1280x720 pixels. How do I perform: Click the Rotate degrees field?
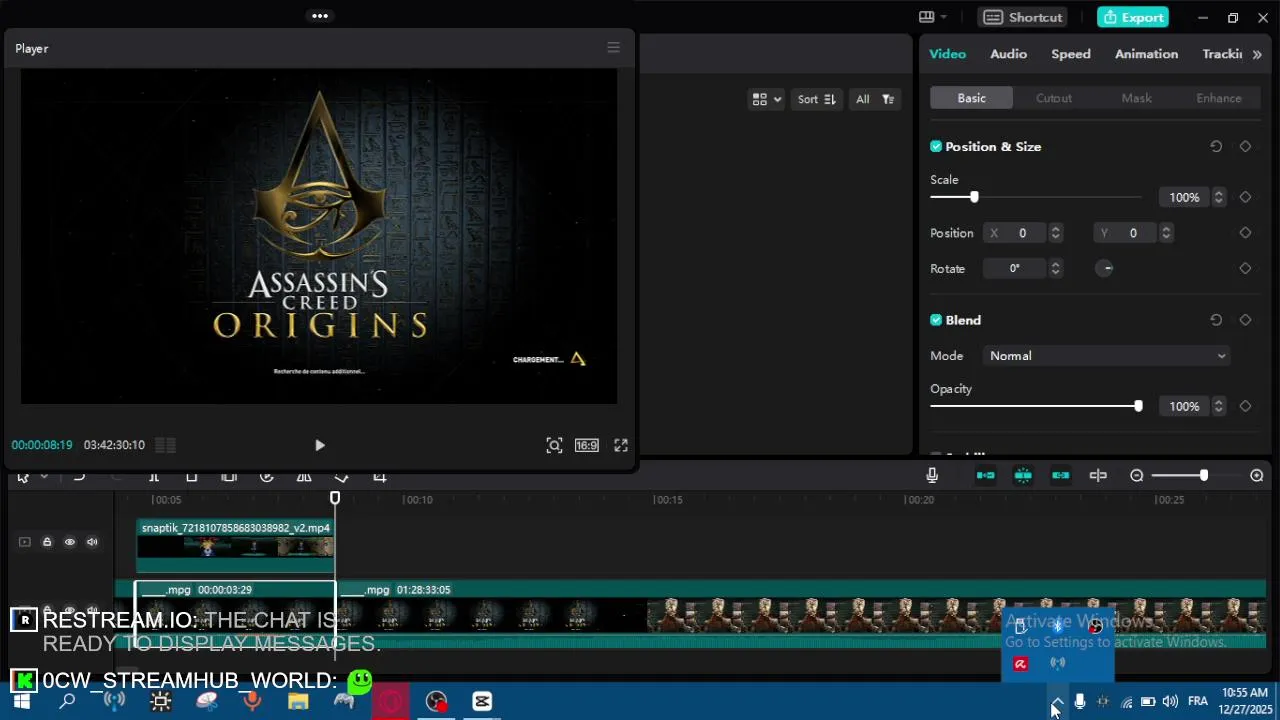(x=1016, y=268)
